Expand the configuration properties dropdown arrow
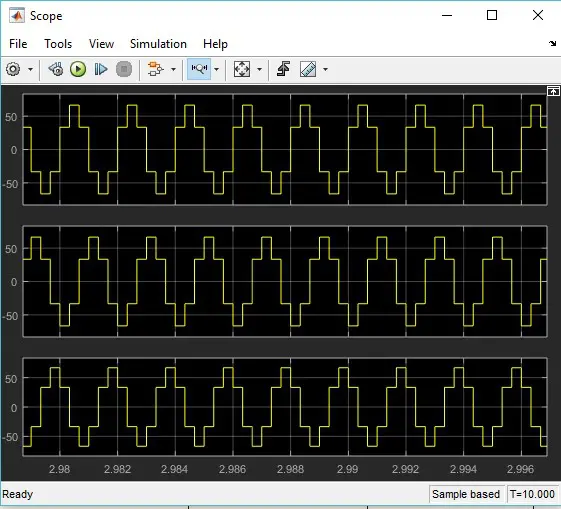 tap(30, 69)
